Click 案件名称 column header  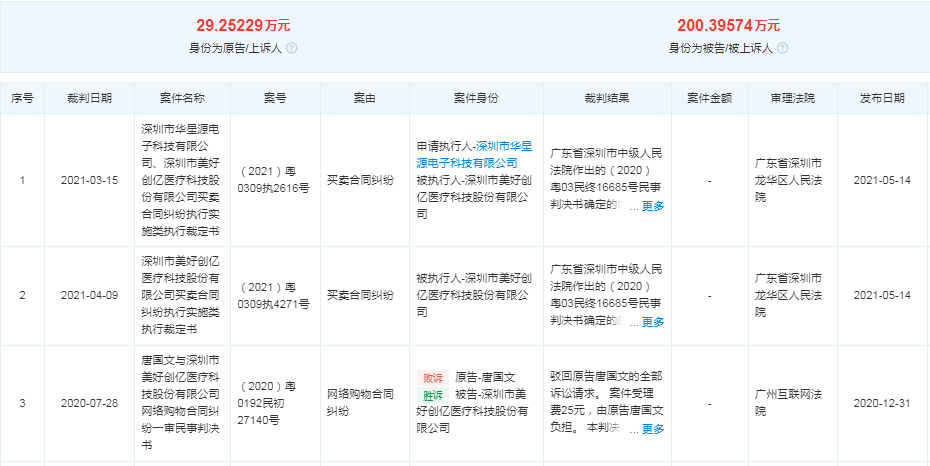(183, 98)
